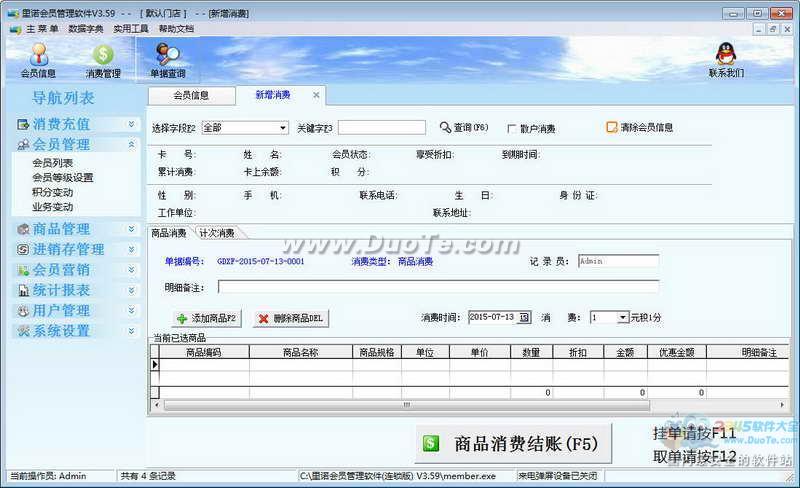Click the 删除商品DEL button
800x488 pixels.
click(291, 319)
